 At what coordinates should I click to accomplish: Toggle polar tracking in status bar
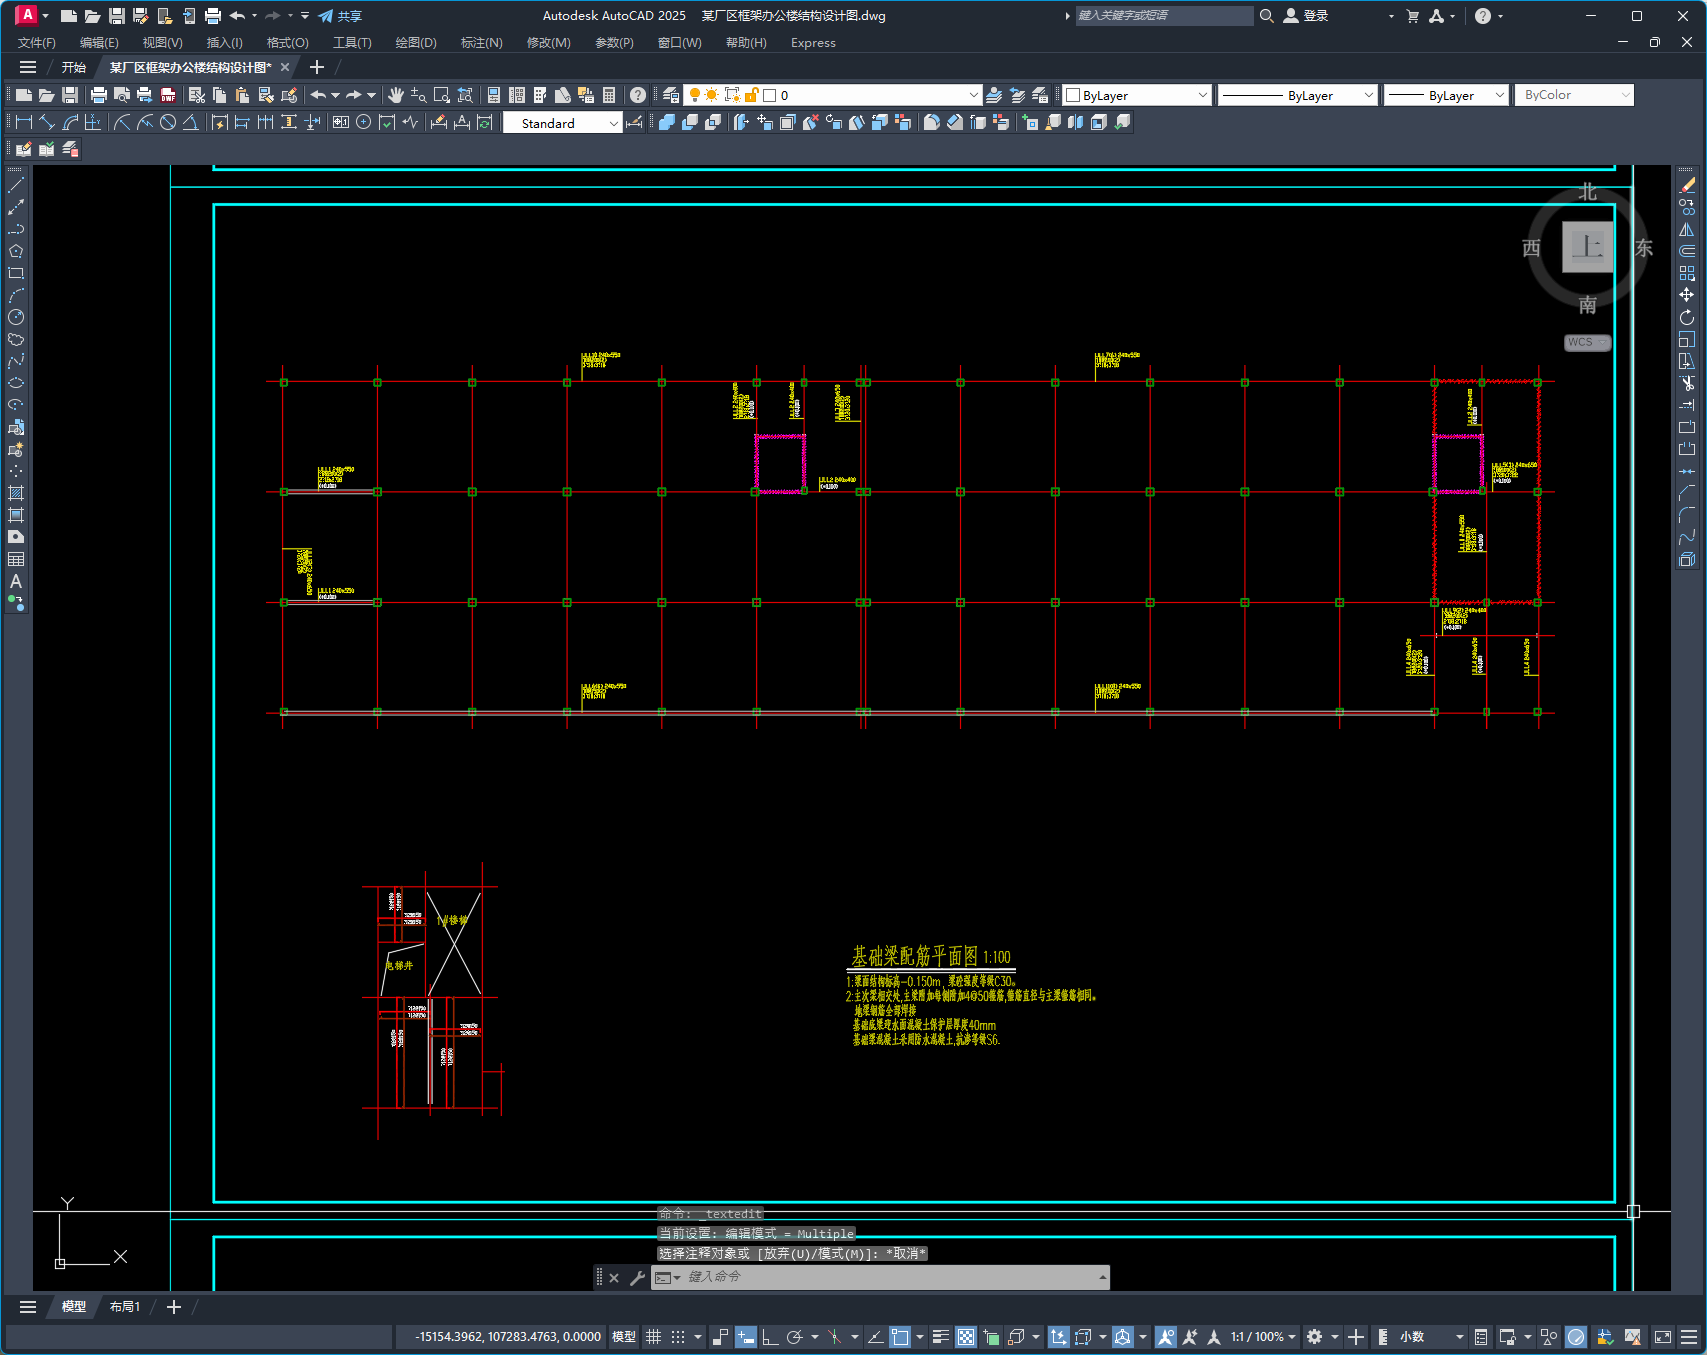(x=795, y=1337)
